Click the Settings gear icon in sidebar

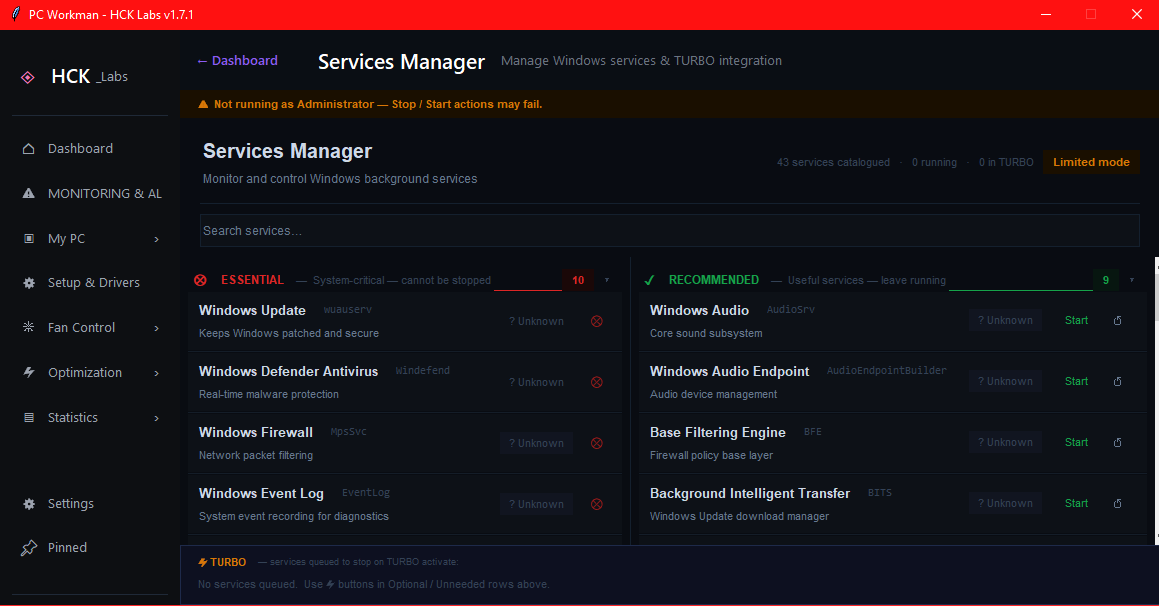(x=29, y=504)
